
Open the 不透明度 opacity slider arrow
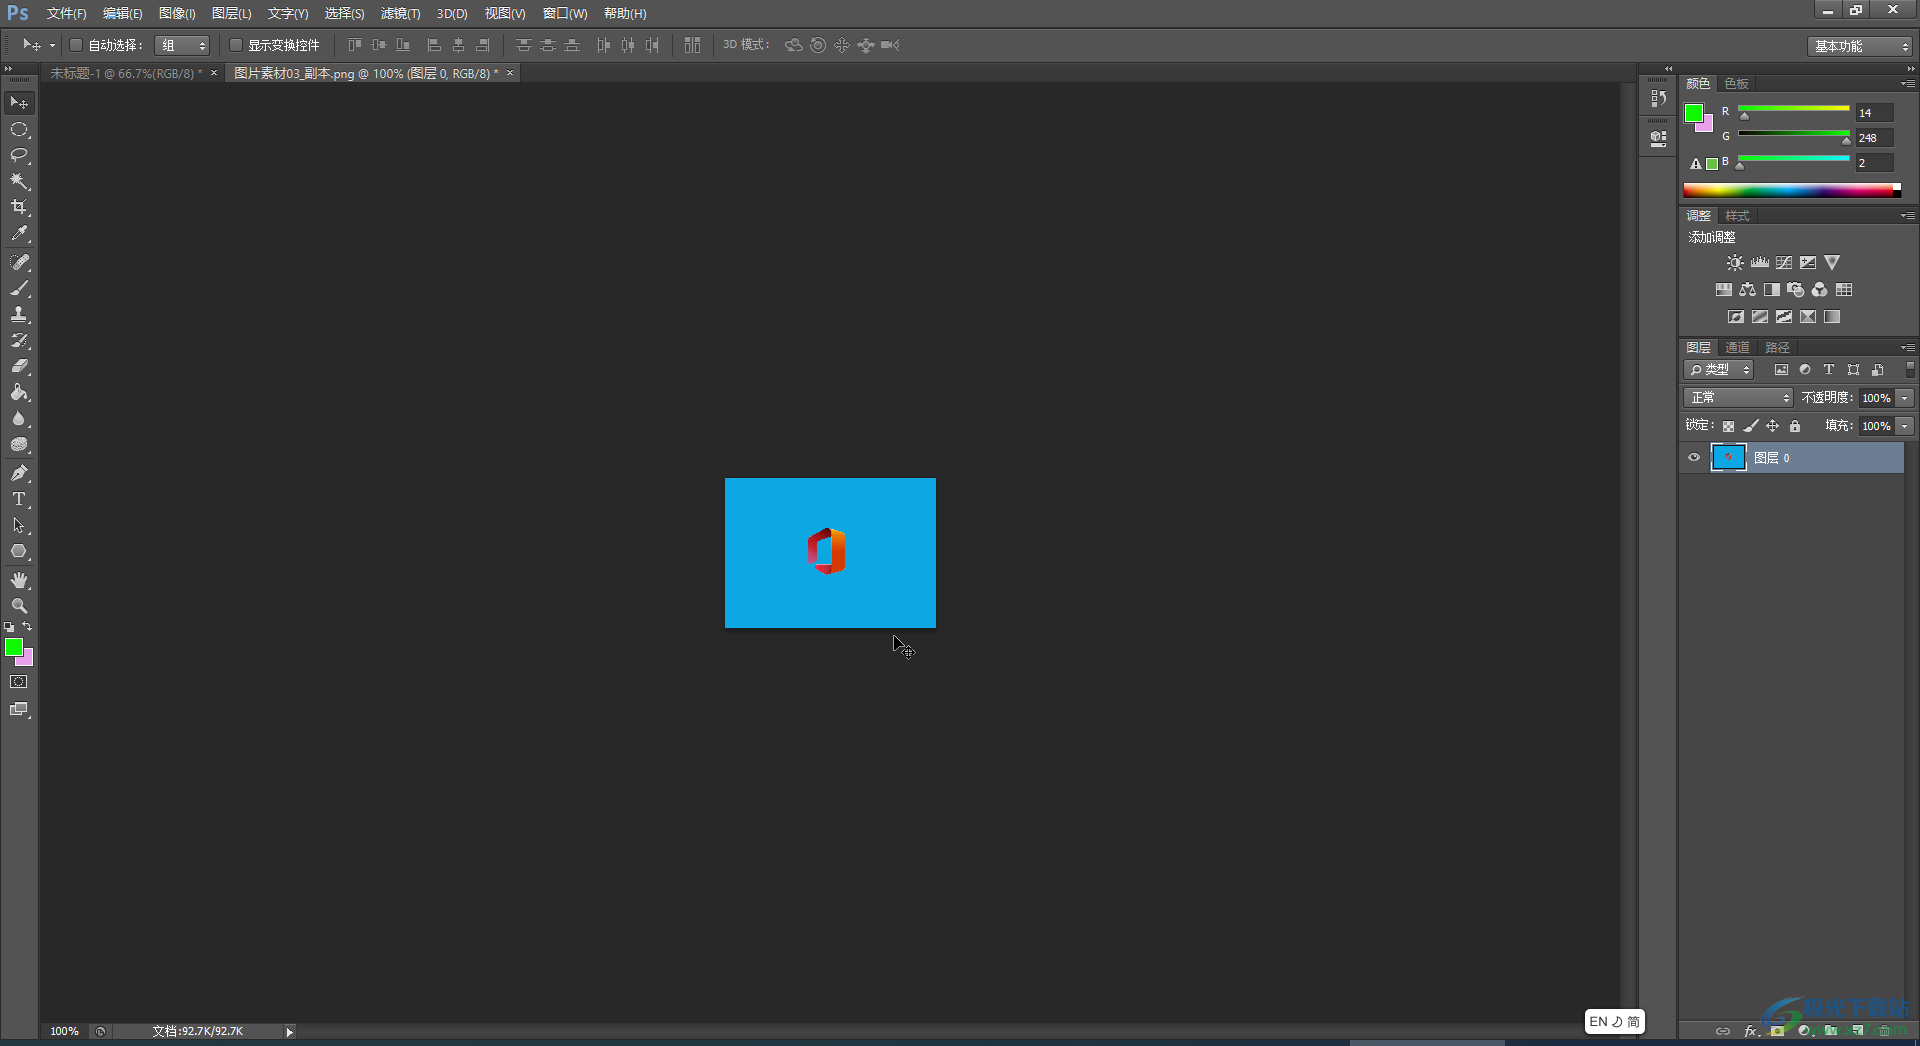[1905, 398]
